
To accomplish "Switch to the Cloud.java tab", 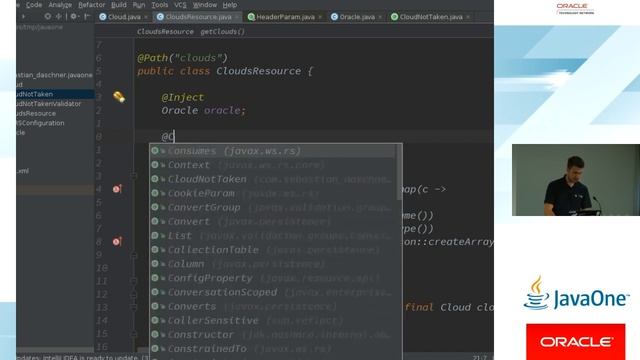I will (x=124, y=17).
